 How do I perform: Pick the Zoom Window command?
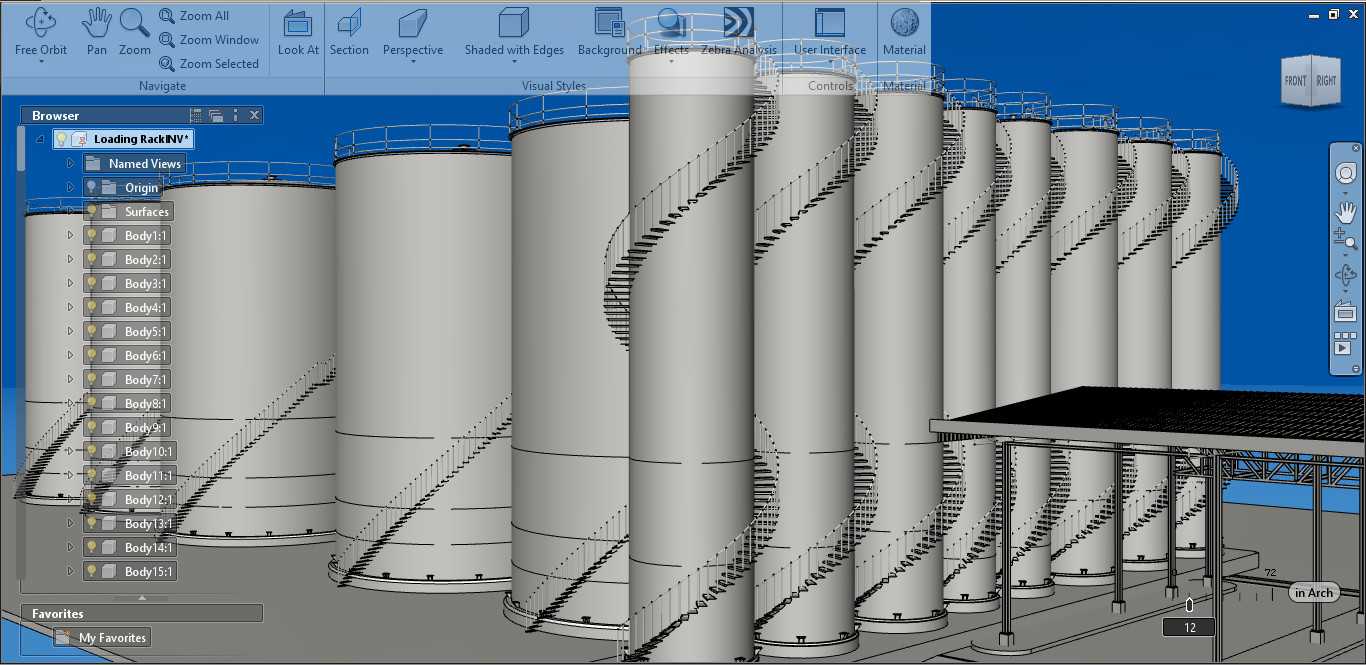pyautogui.click(x=209, y=40)
